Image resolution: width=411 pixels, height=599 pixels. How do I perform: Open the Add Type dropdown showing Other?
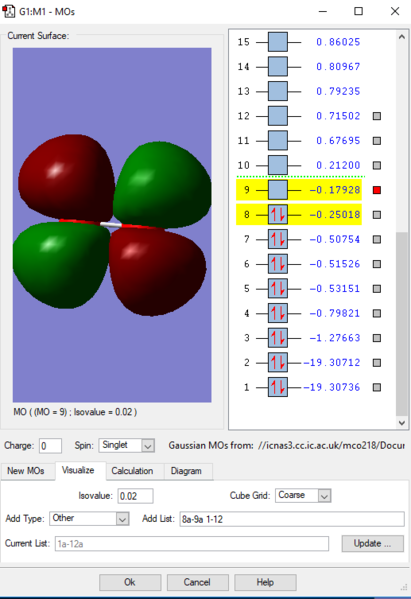click(x=89, y=519)
